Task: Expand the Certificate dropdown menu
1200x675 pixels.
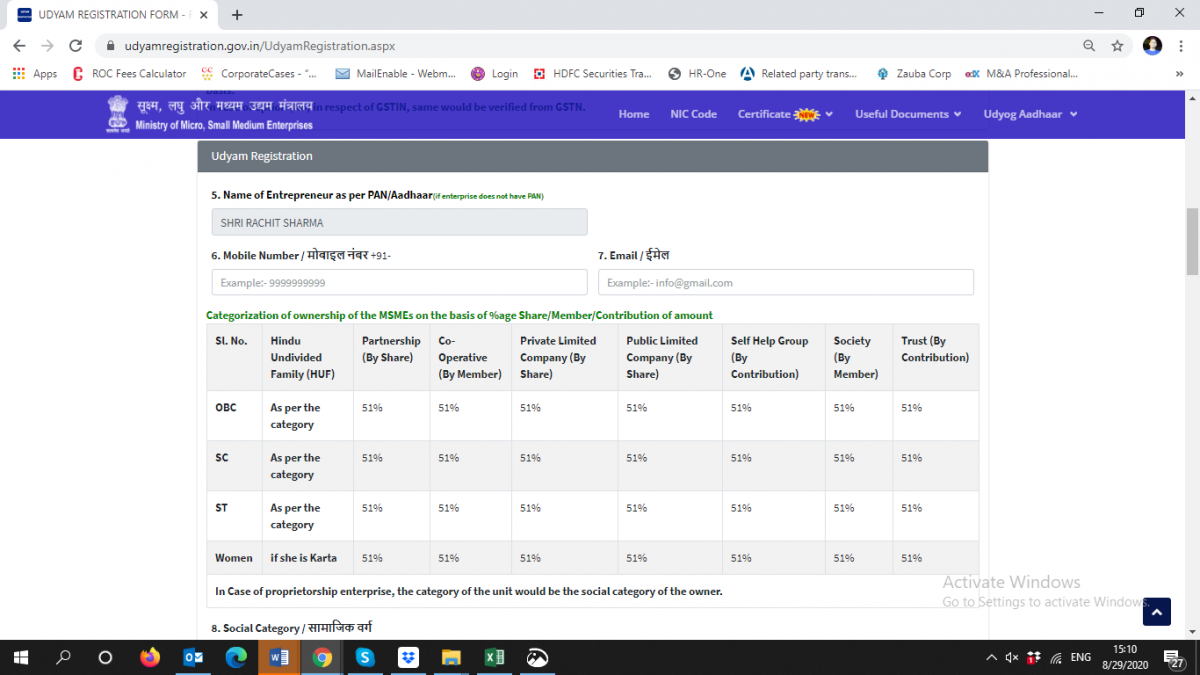Action: coord(785,114)
